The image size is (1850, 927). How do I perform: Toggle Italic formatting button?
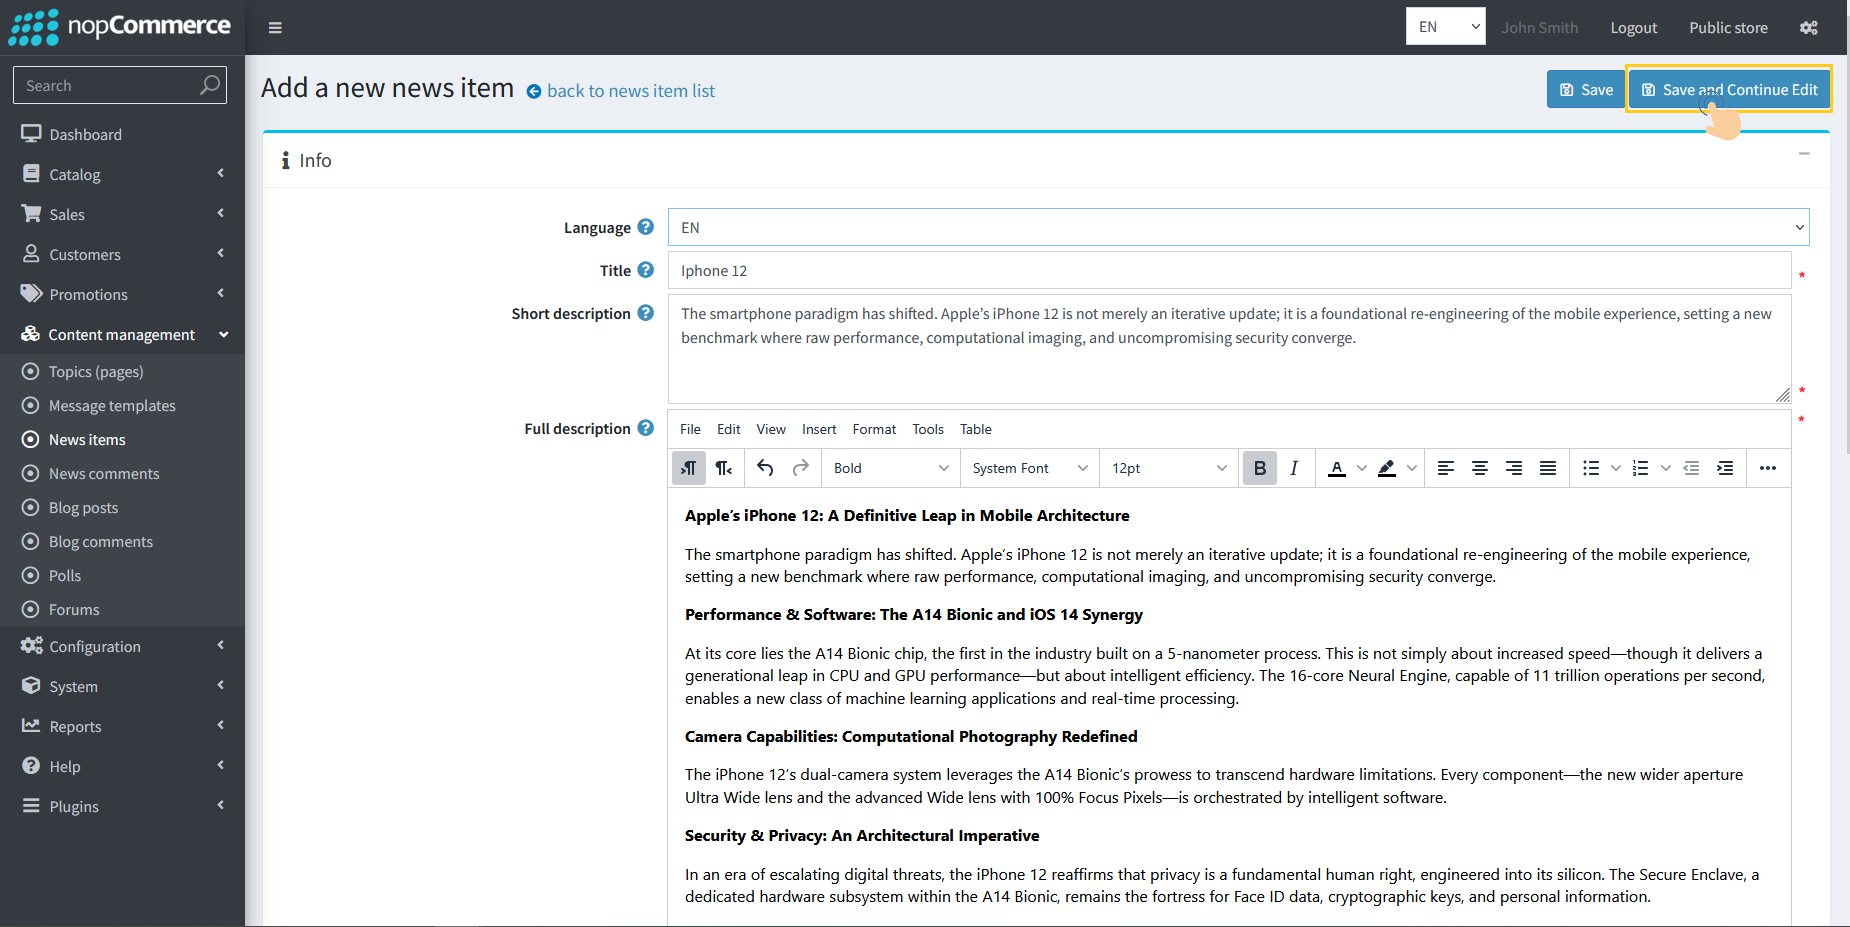pyautogui.click(x=1294, y=468)
